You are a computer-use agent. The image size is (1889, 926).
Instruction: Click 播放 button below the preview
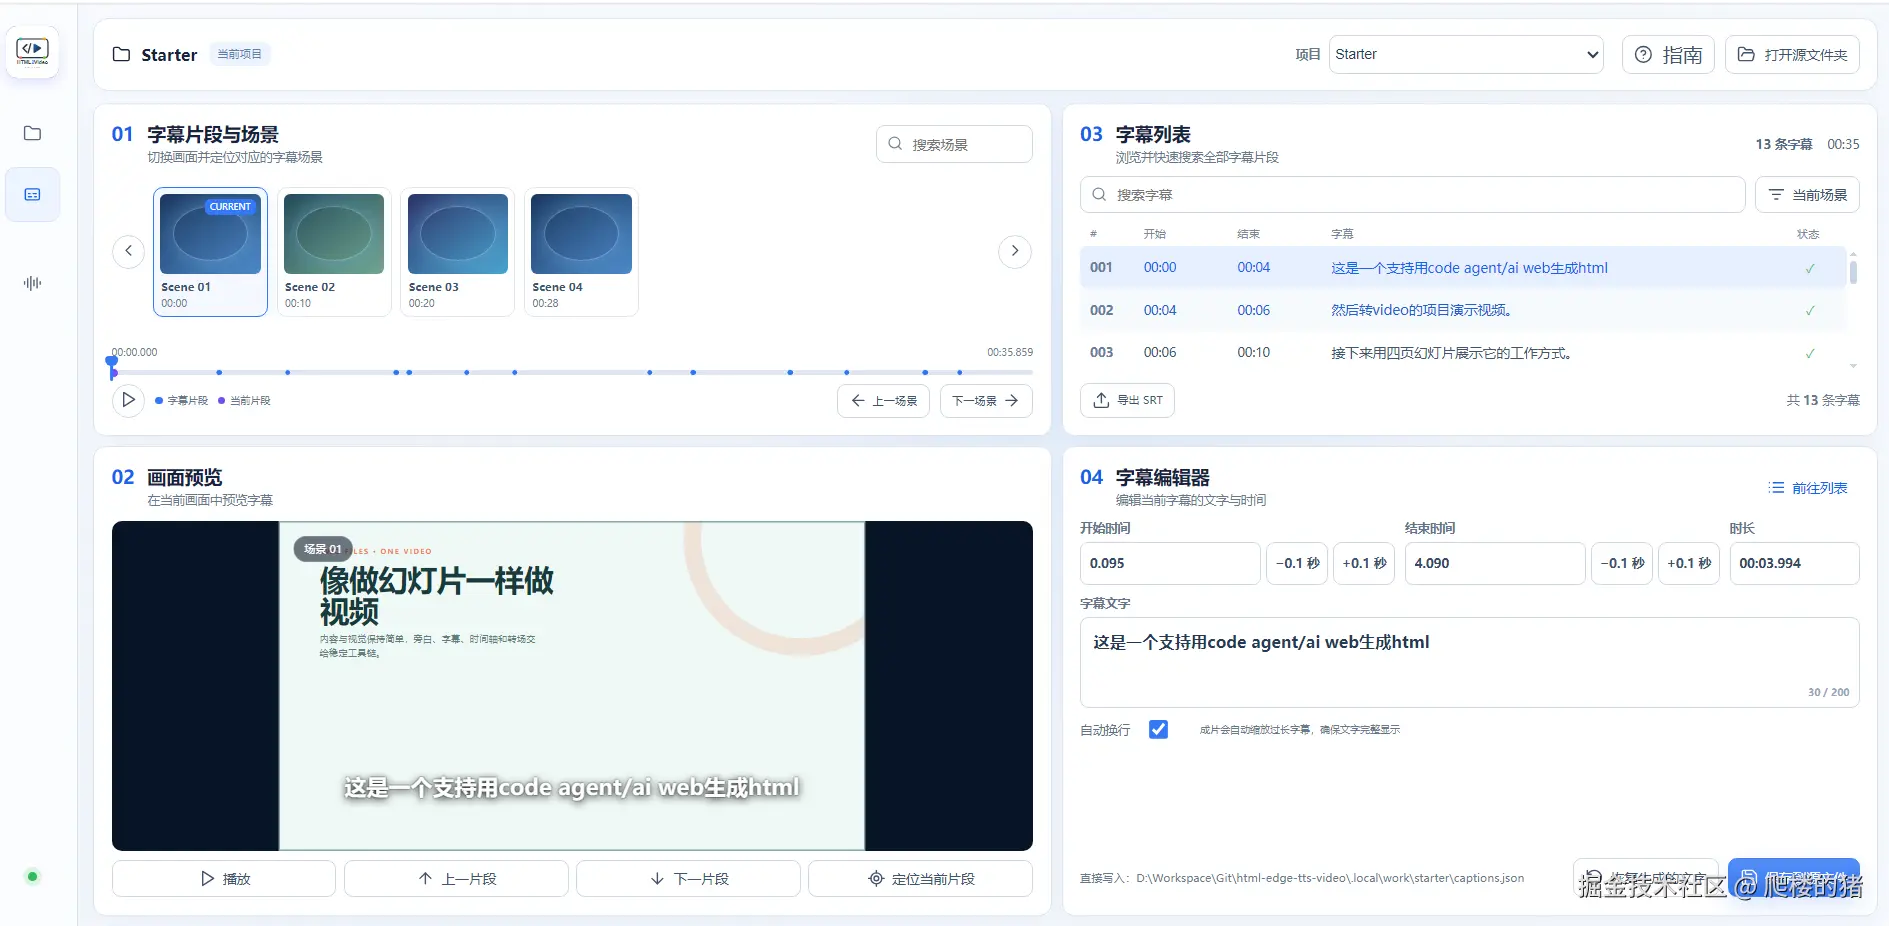pyautogui.click(x=224, y=879)
